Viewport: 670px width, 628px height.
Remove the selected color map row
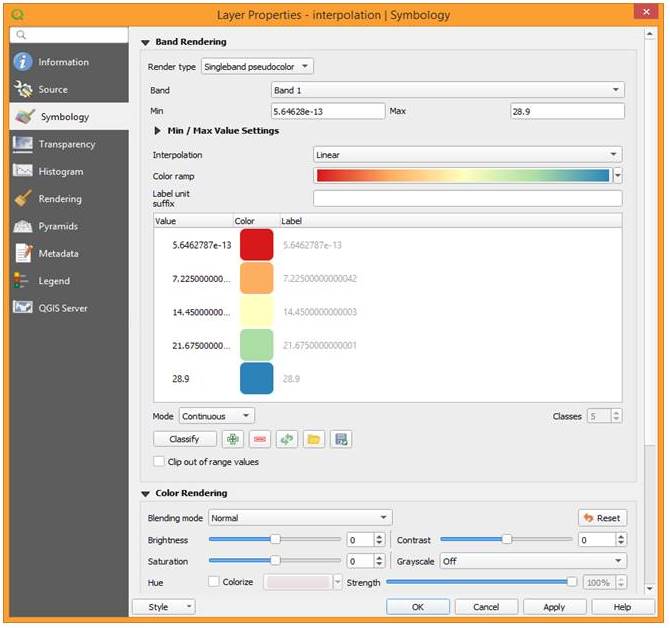coord(260,439)
